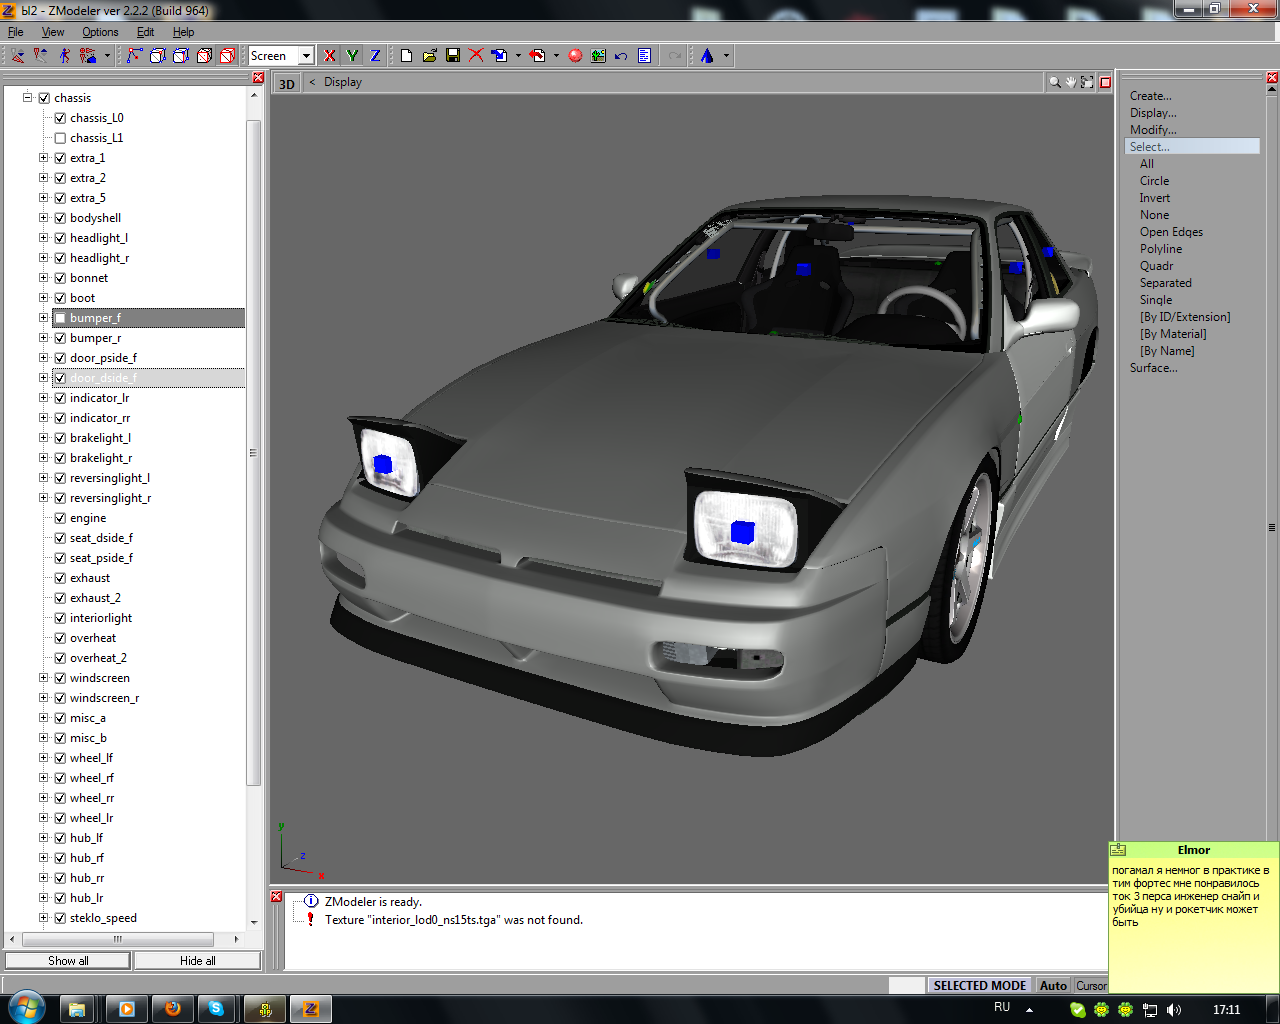
Task: Open the Edit menu
Action: pos(145,32)
